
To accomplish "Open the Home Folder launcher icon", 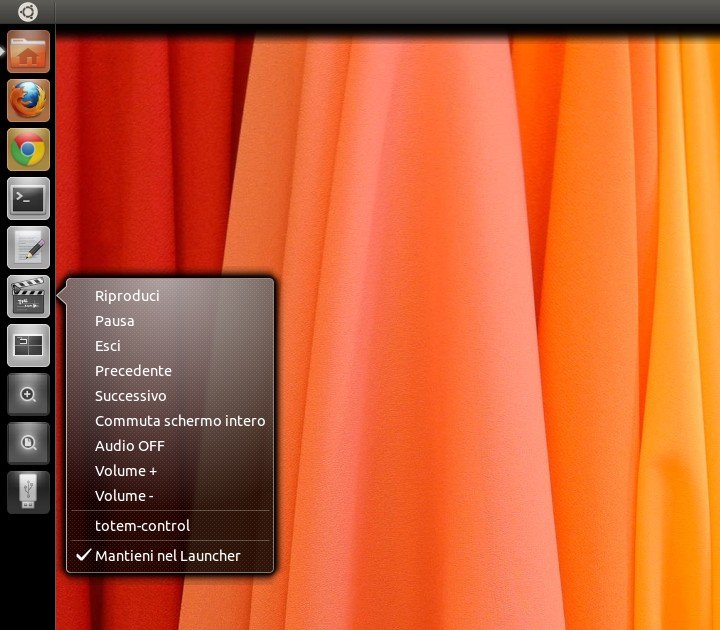I will coord(28,51).
